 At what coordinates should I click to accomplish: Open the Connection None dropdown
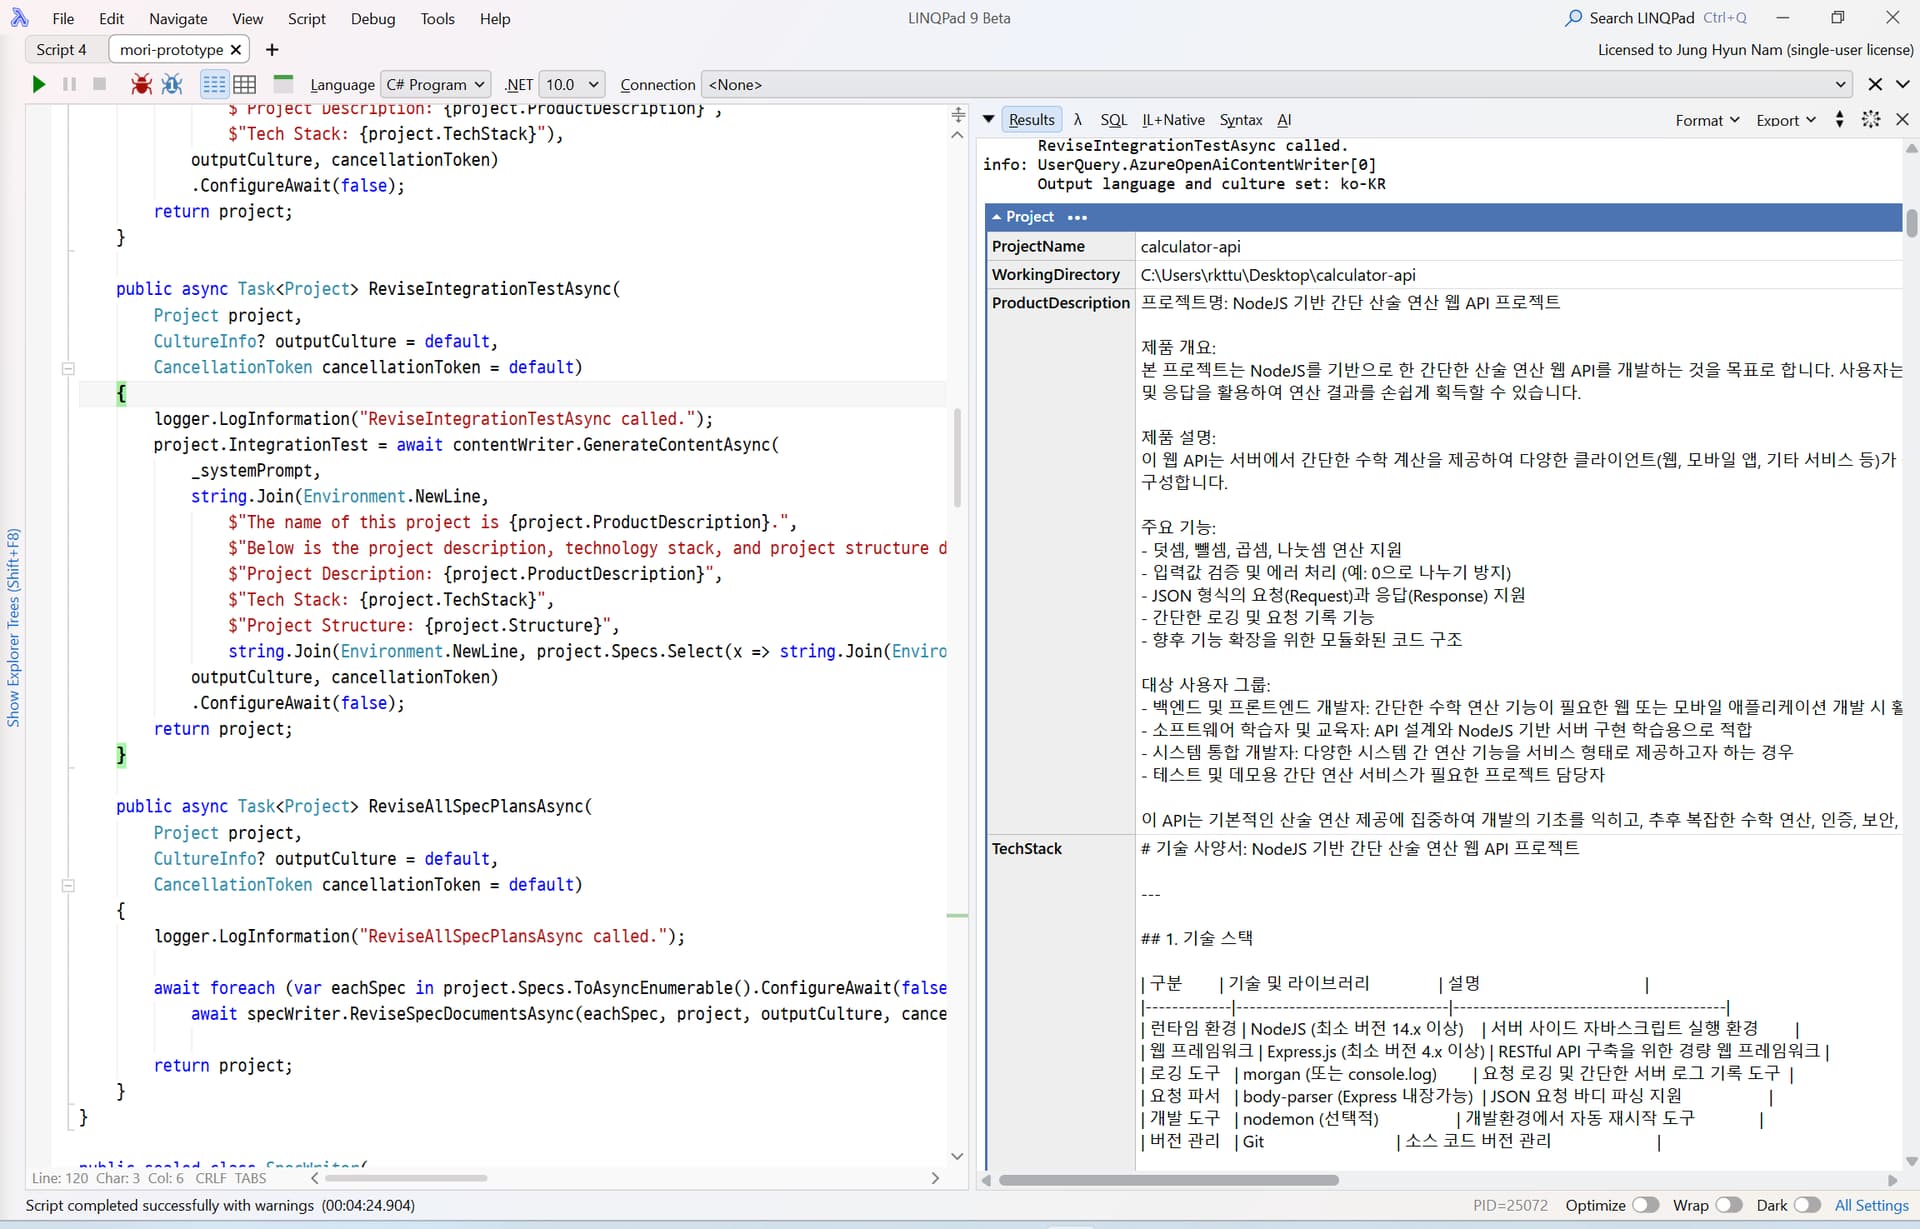click(1276, 84)
